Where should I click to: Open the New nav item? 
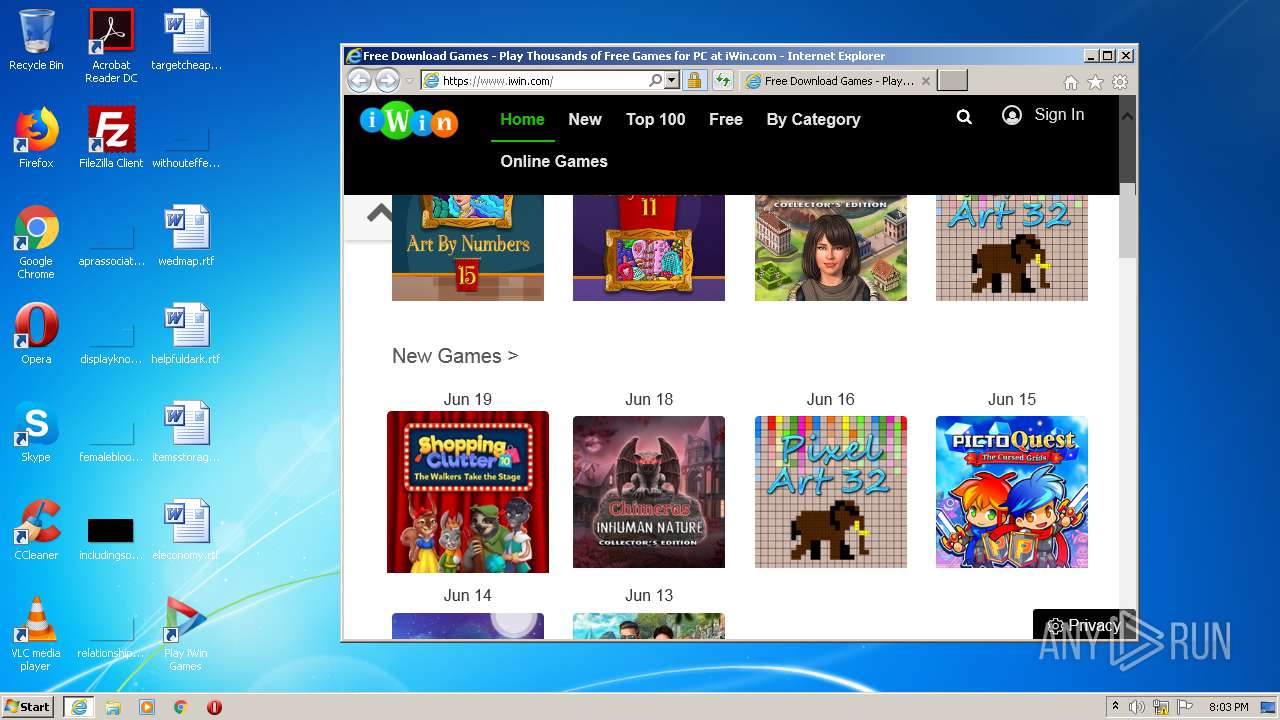pos(585,119)
